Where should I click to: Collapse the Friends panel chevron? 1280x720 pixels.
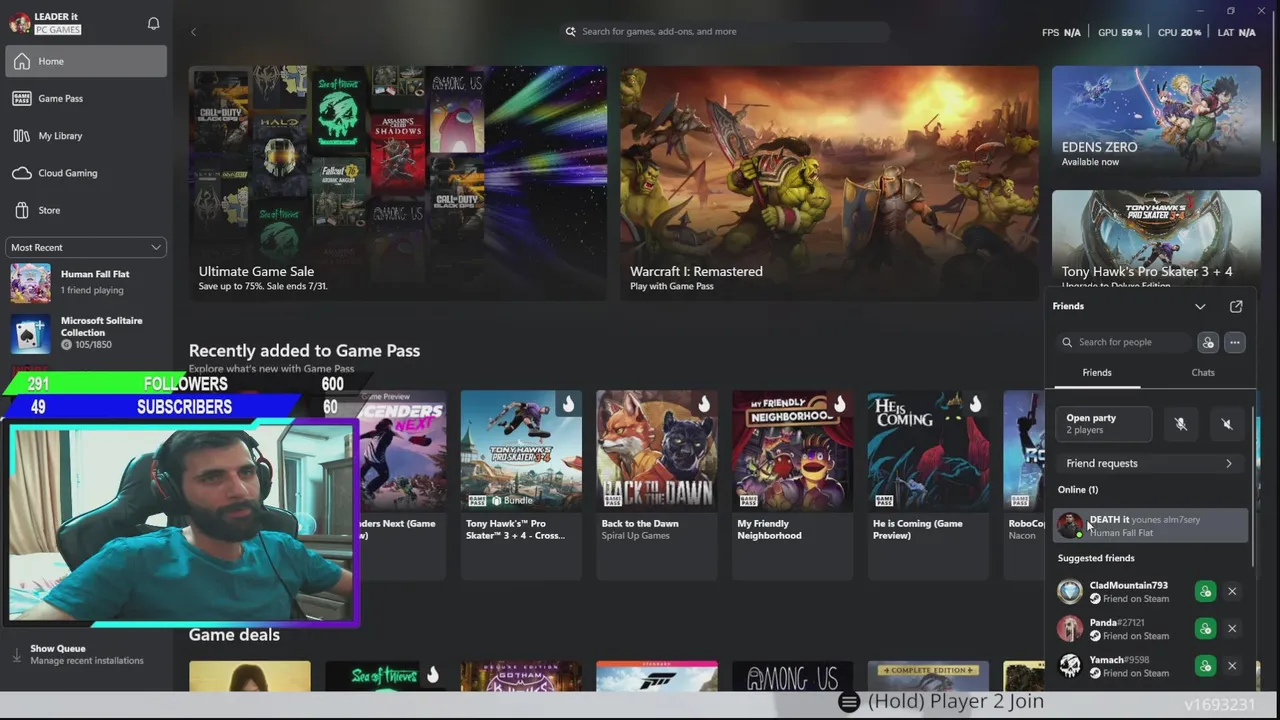click(1200, 306)
